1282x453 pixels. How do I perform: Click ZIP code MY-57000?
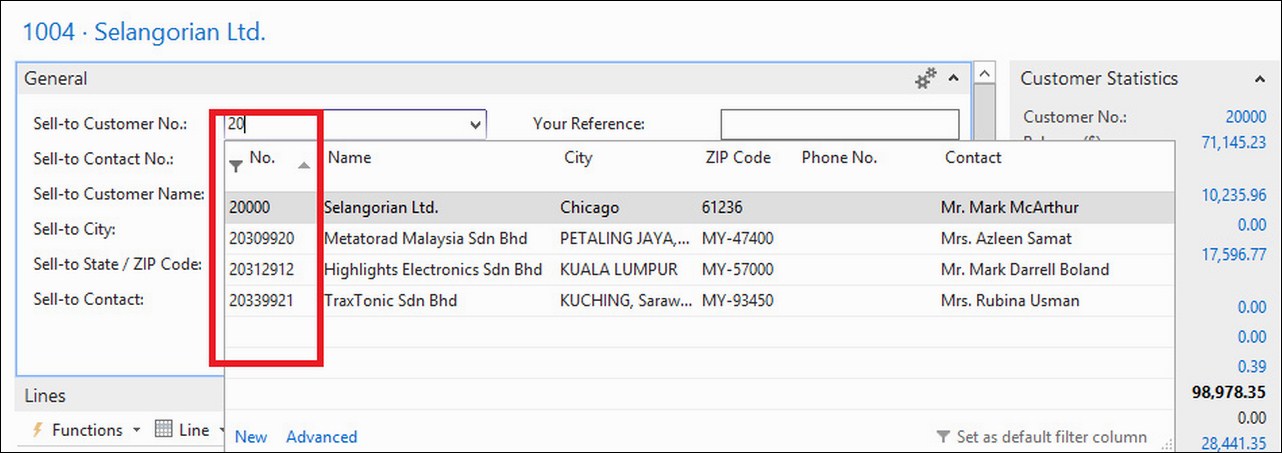[x=738, y=270]
